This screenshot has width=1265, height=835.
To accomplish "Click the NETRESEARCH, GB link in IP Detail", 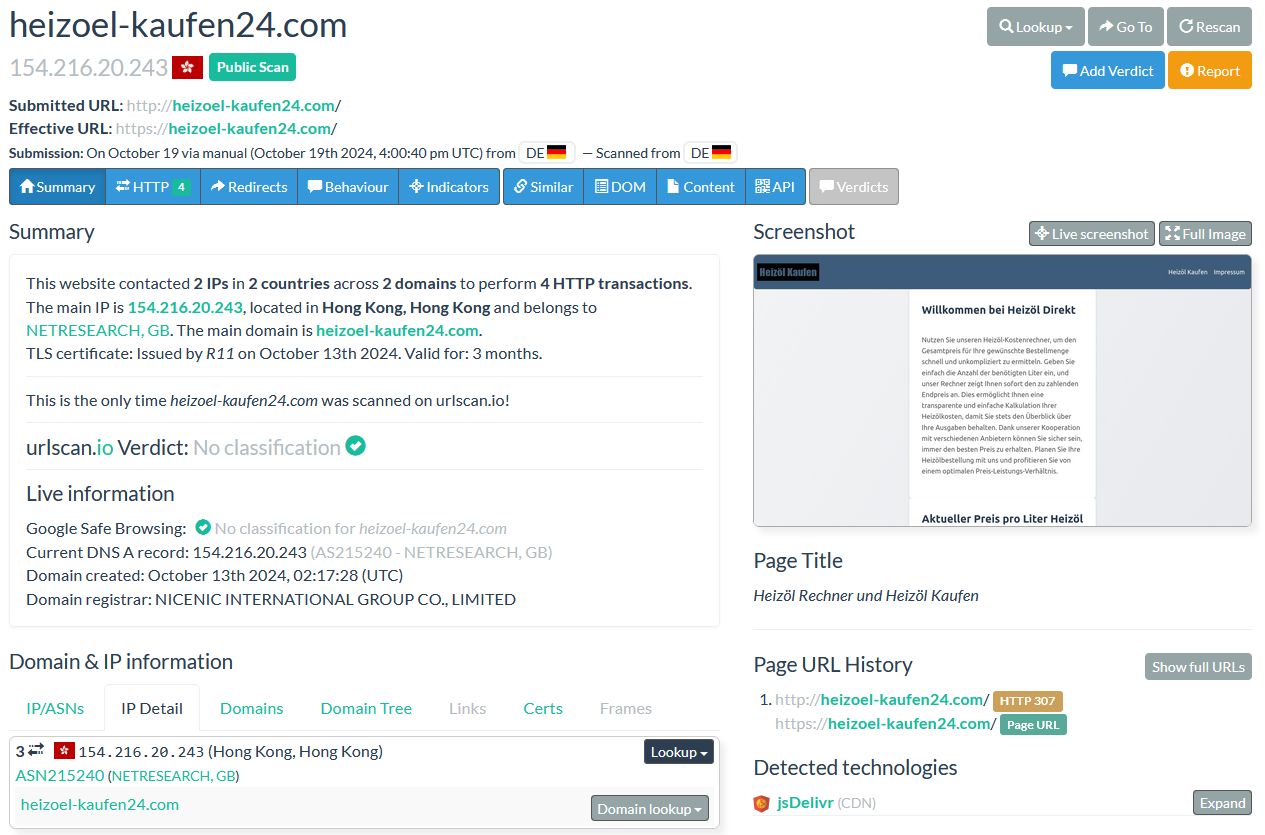I will [173, 775].
